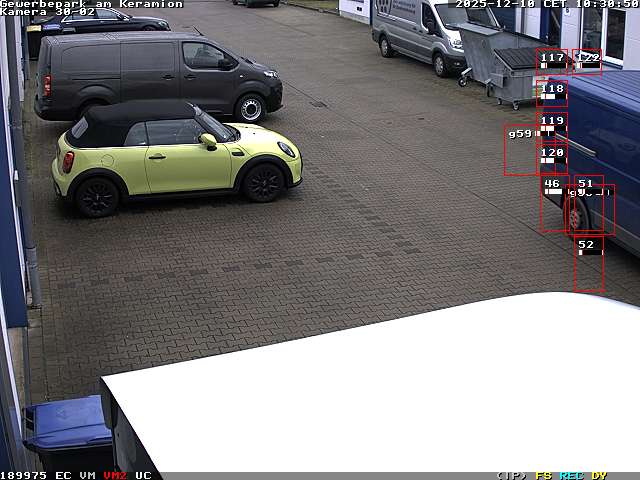This screenshot has height=480, width=640.
Task: Click the UC status flag
Action: click(x=143, y=475)
